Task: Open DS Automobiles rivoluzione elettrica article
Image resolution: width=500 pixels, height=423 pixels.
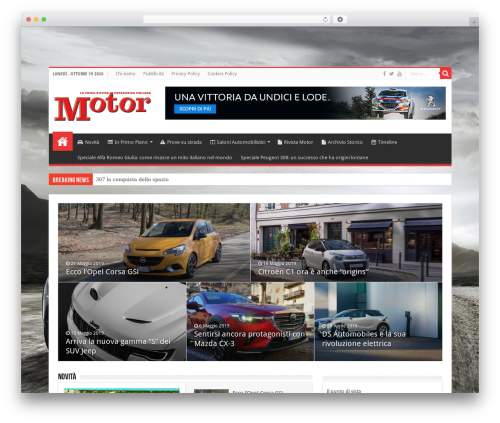Action: coord(364,338)
